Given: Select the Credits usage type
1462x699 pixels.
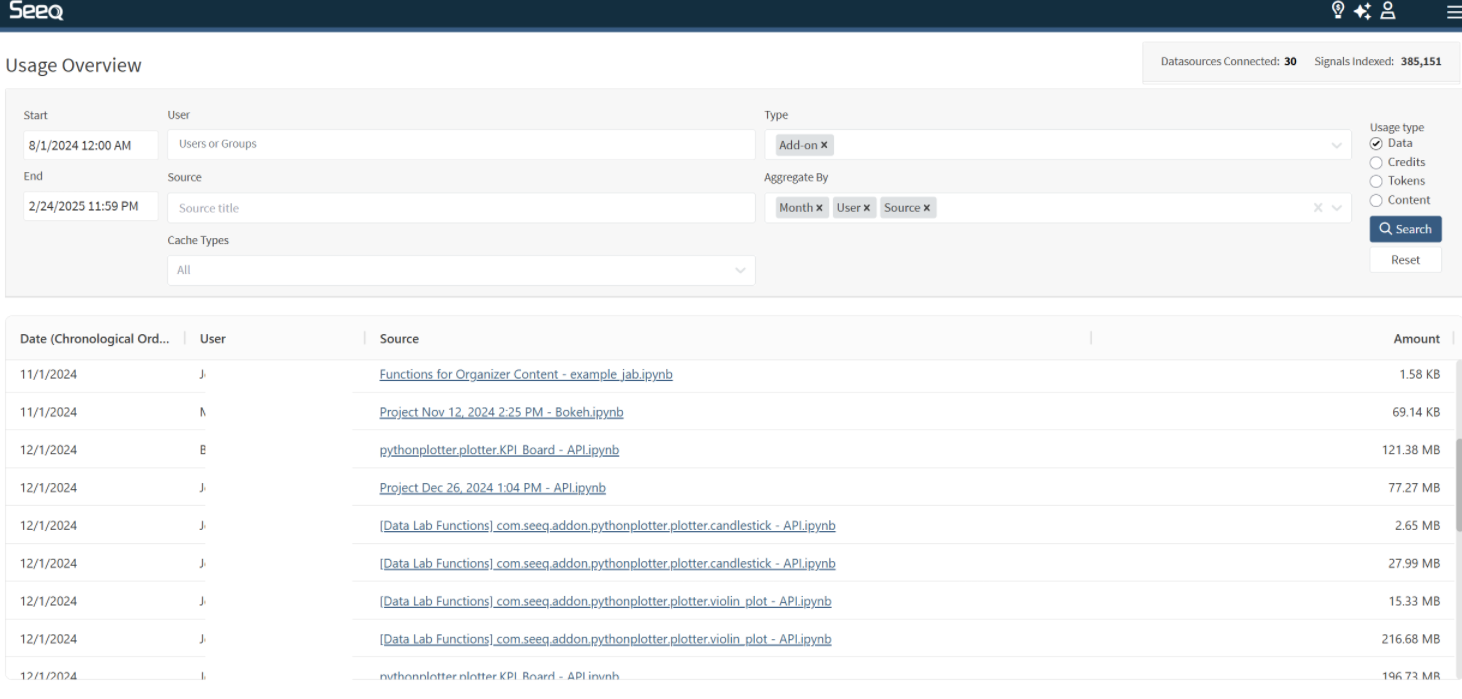Looking at the screenshot, I should click(1376, 162).
